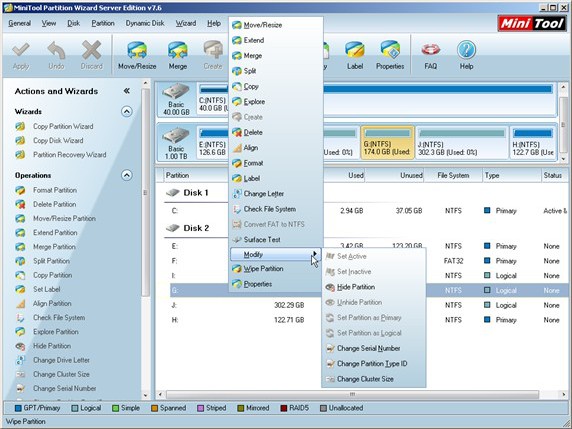The width and height of the screenshot is (572, 429).
Task: Select Change Cluster Size in Modify submenu
Action: click(374, 379)
